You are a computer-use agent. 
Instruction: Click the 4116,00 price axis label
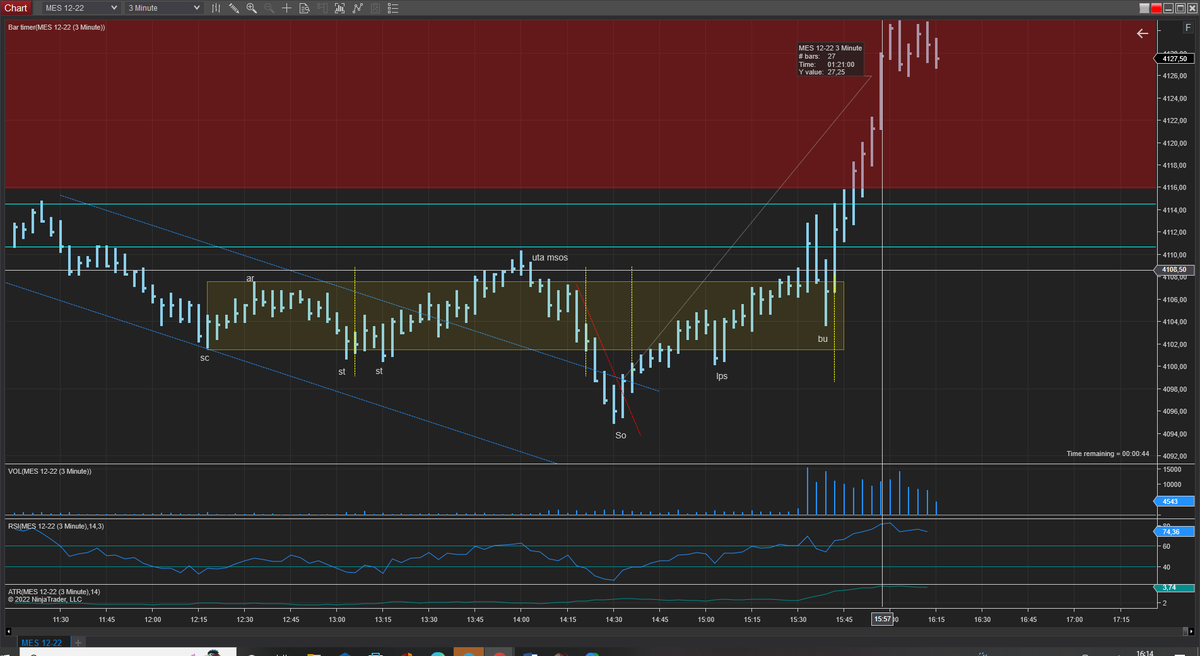[1174, 187]
